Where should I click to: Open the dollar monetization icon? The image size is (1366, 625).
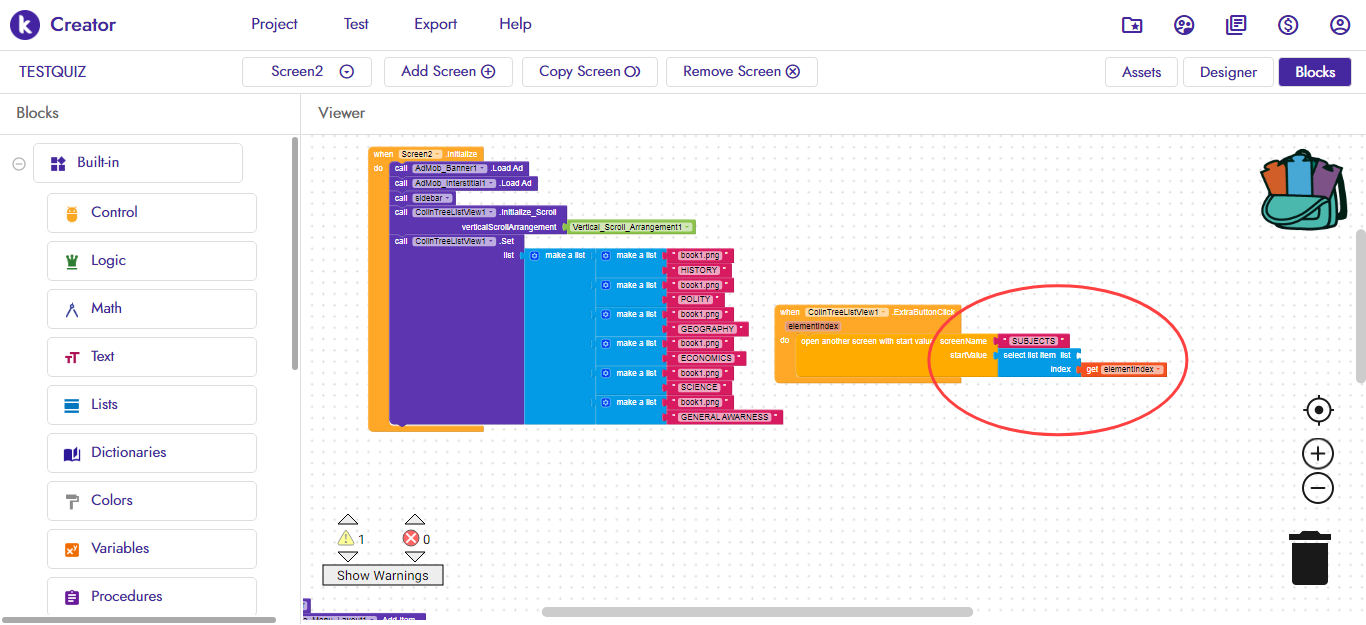click(1288, 25)
